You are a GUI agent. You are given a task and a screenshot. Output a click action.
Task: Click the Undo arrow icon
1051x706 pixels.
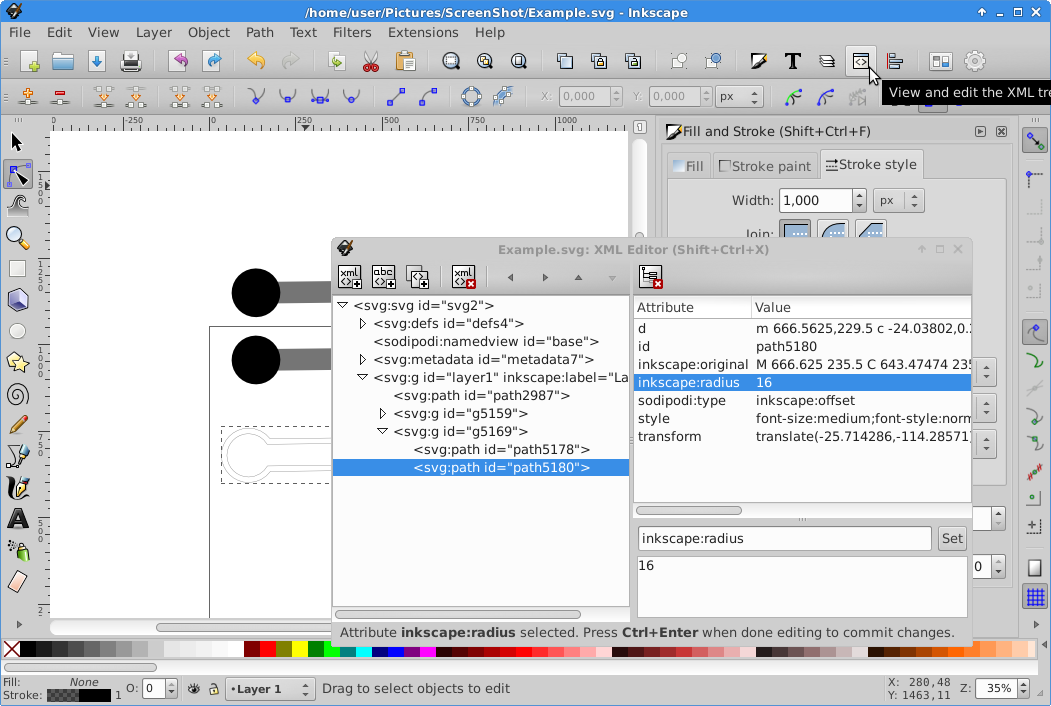[x=256, y=61]
